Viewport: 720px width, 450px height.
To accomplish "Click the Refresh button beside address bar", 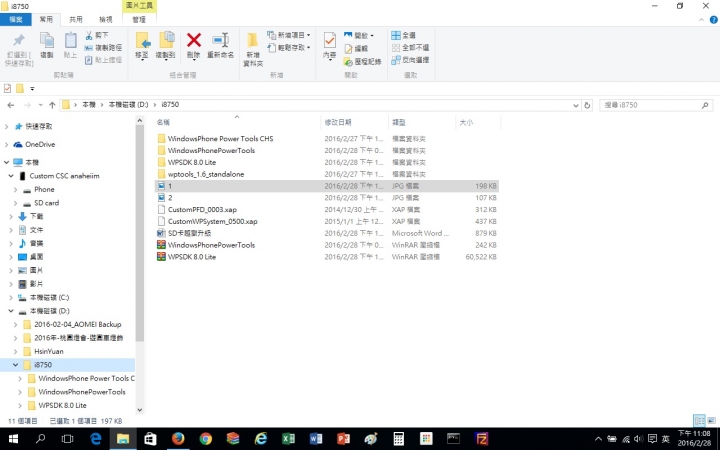I will click(587, 105).
